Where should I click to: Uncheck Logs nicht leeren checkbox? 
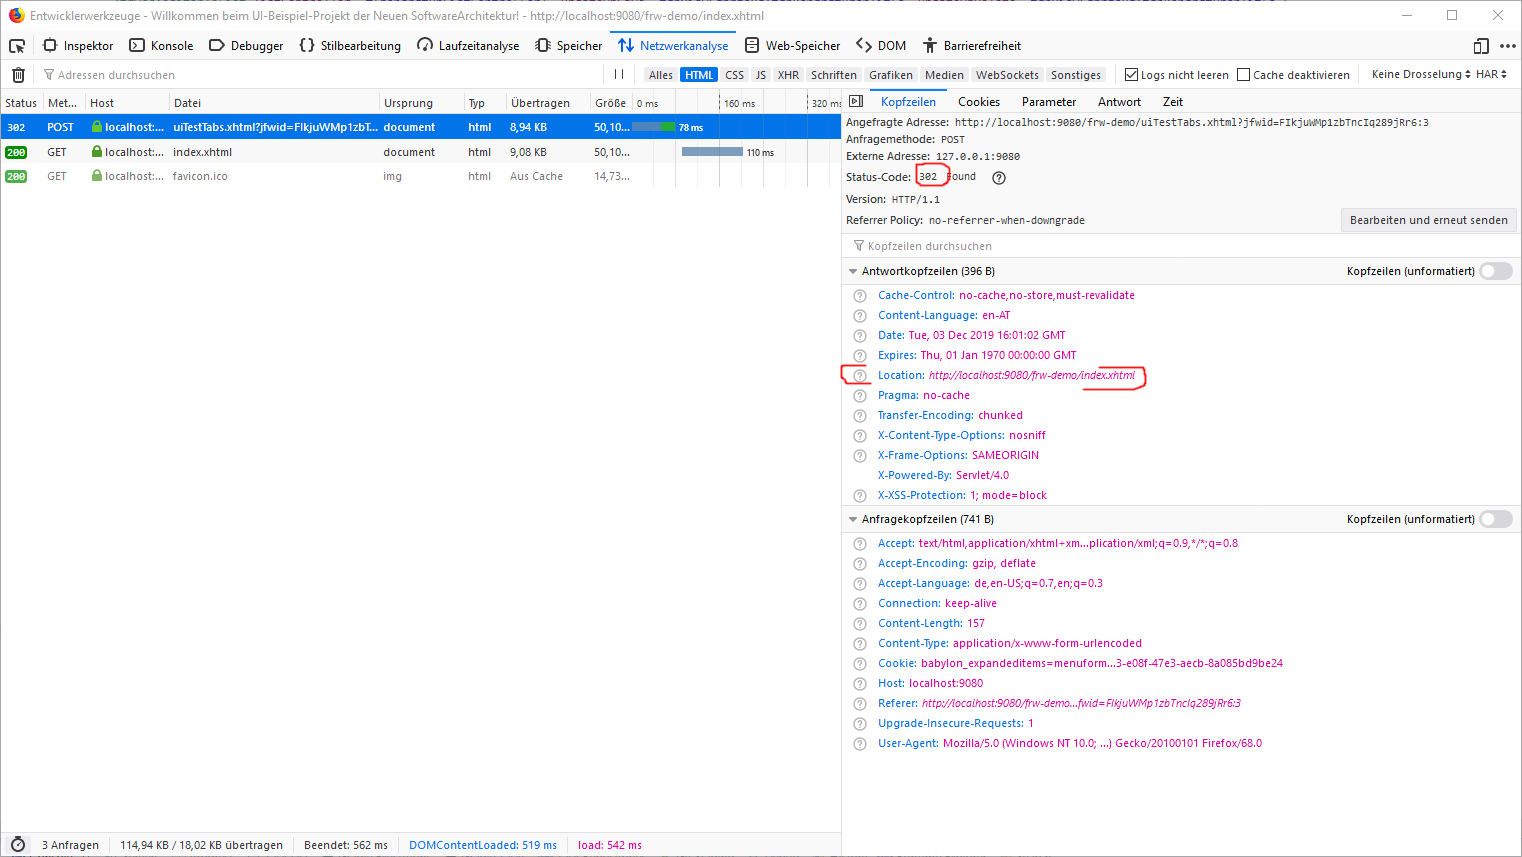click(1132, 75)
